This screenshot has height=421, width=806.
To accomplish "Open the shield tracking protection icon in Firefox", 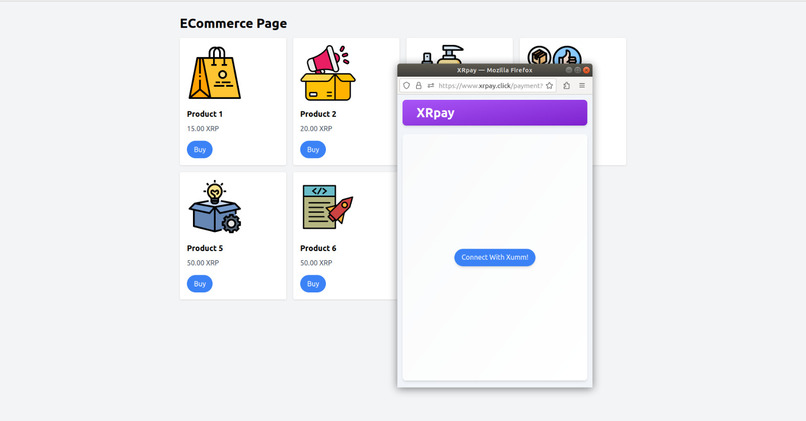I will click(407, 86).
